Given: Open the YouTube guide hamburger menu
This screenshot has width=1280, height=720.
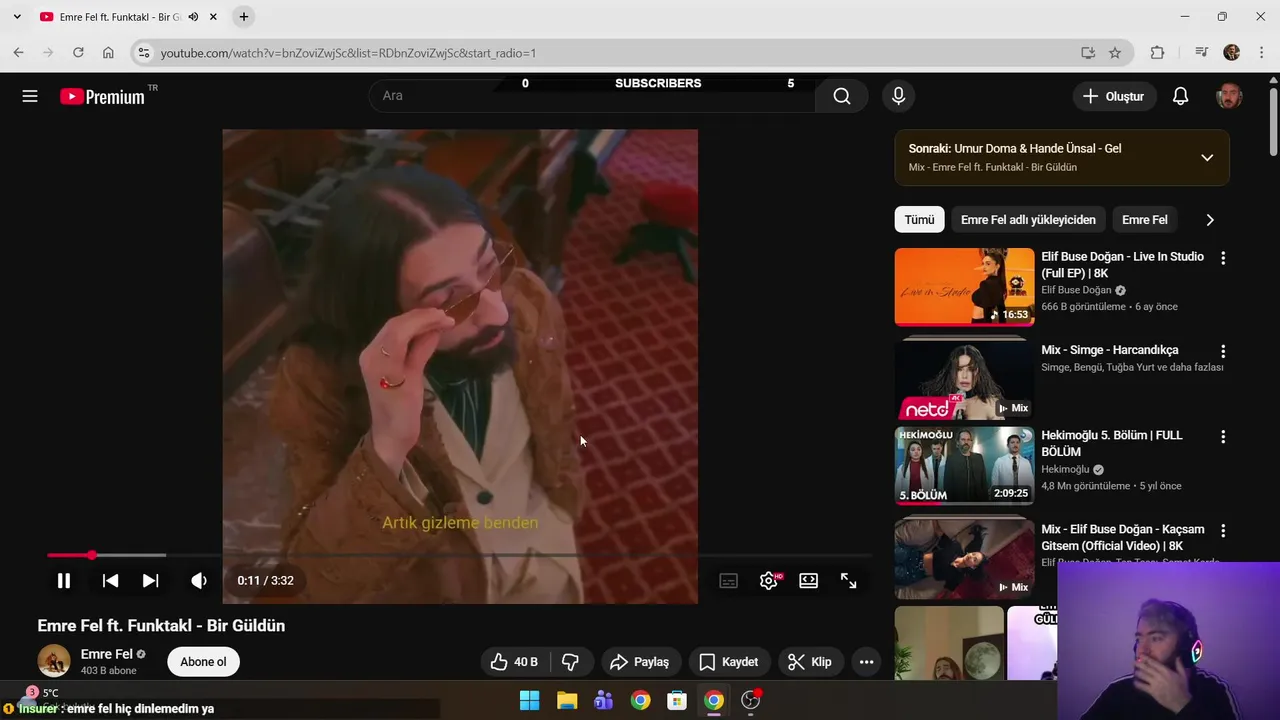Looking at the screenshot, I should (30, 96).
